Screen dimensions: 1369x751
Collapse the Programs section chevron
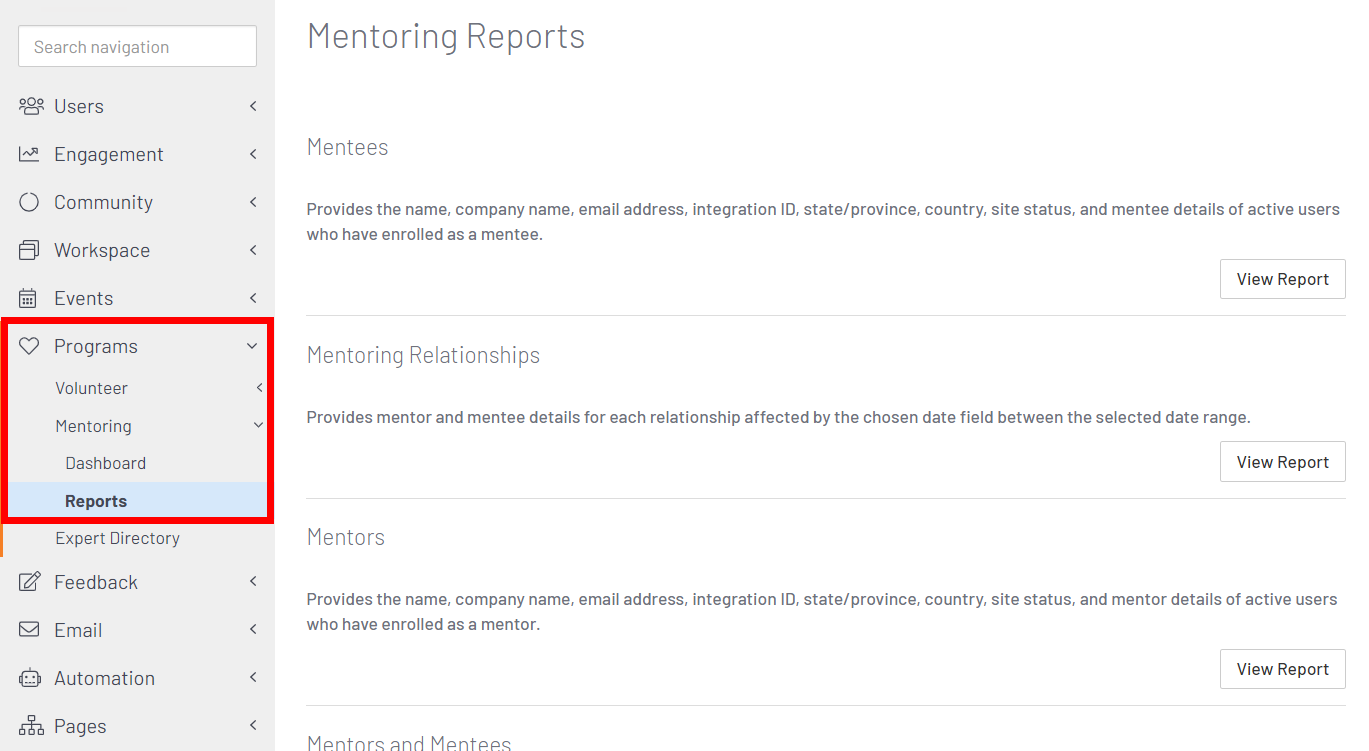click(x=252, y=346)
